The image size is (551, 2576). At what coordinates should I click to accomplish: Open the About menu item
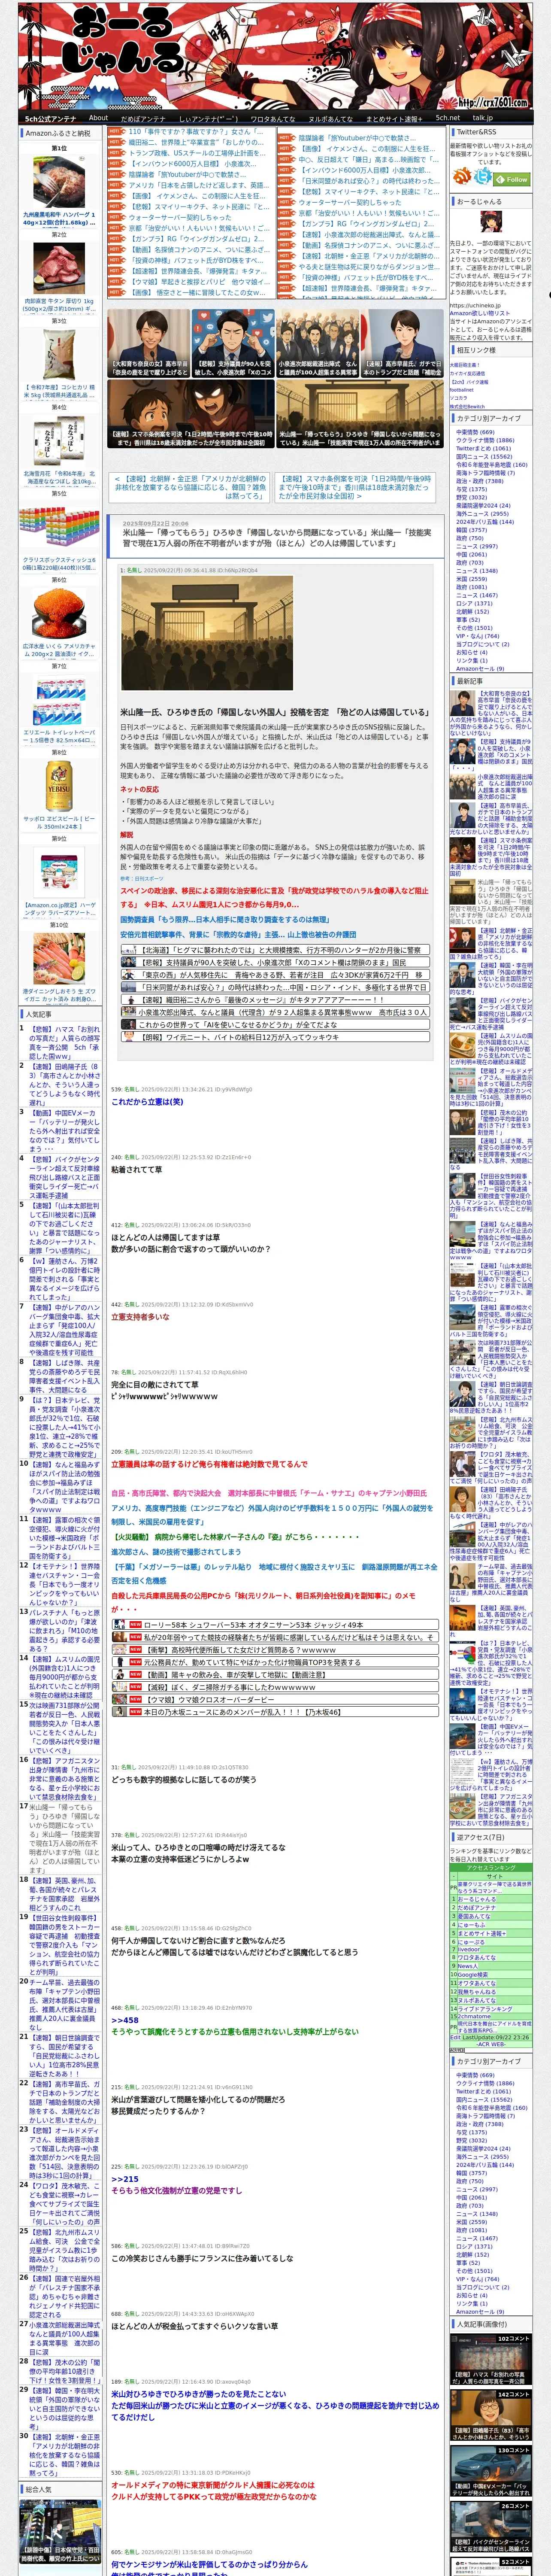coord(98,118)
